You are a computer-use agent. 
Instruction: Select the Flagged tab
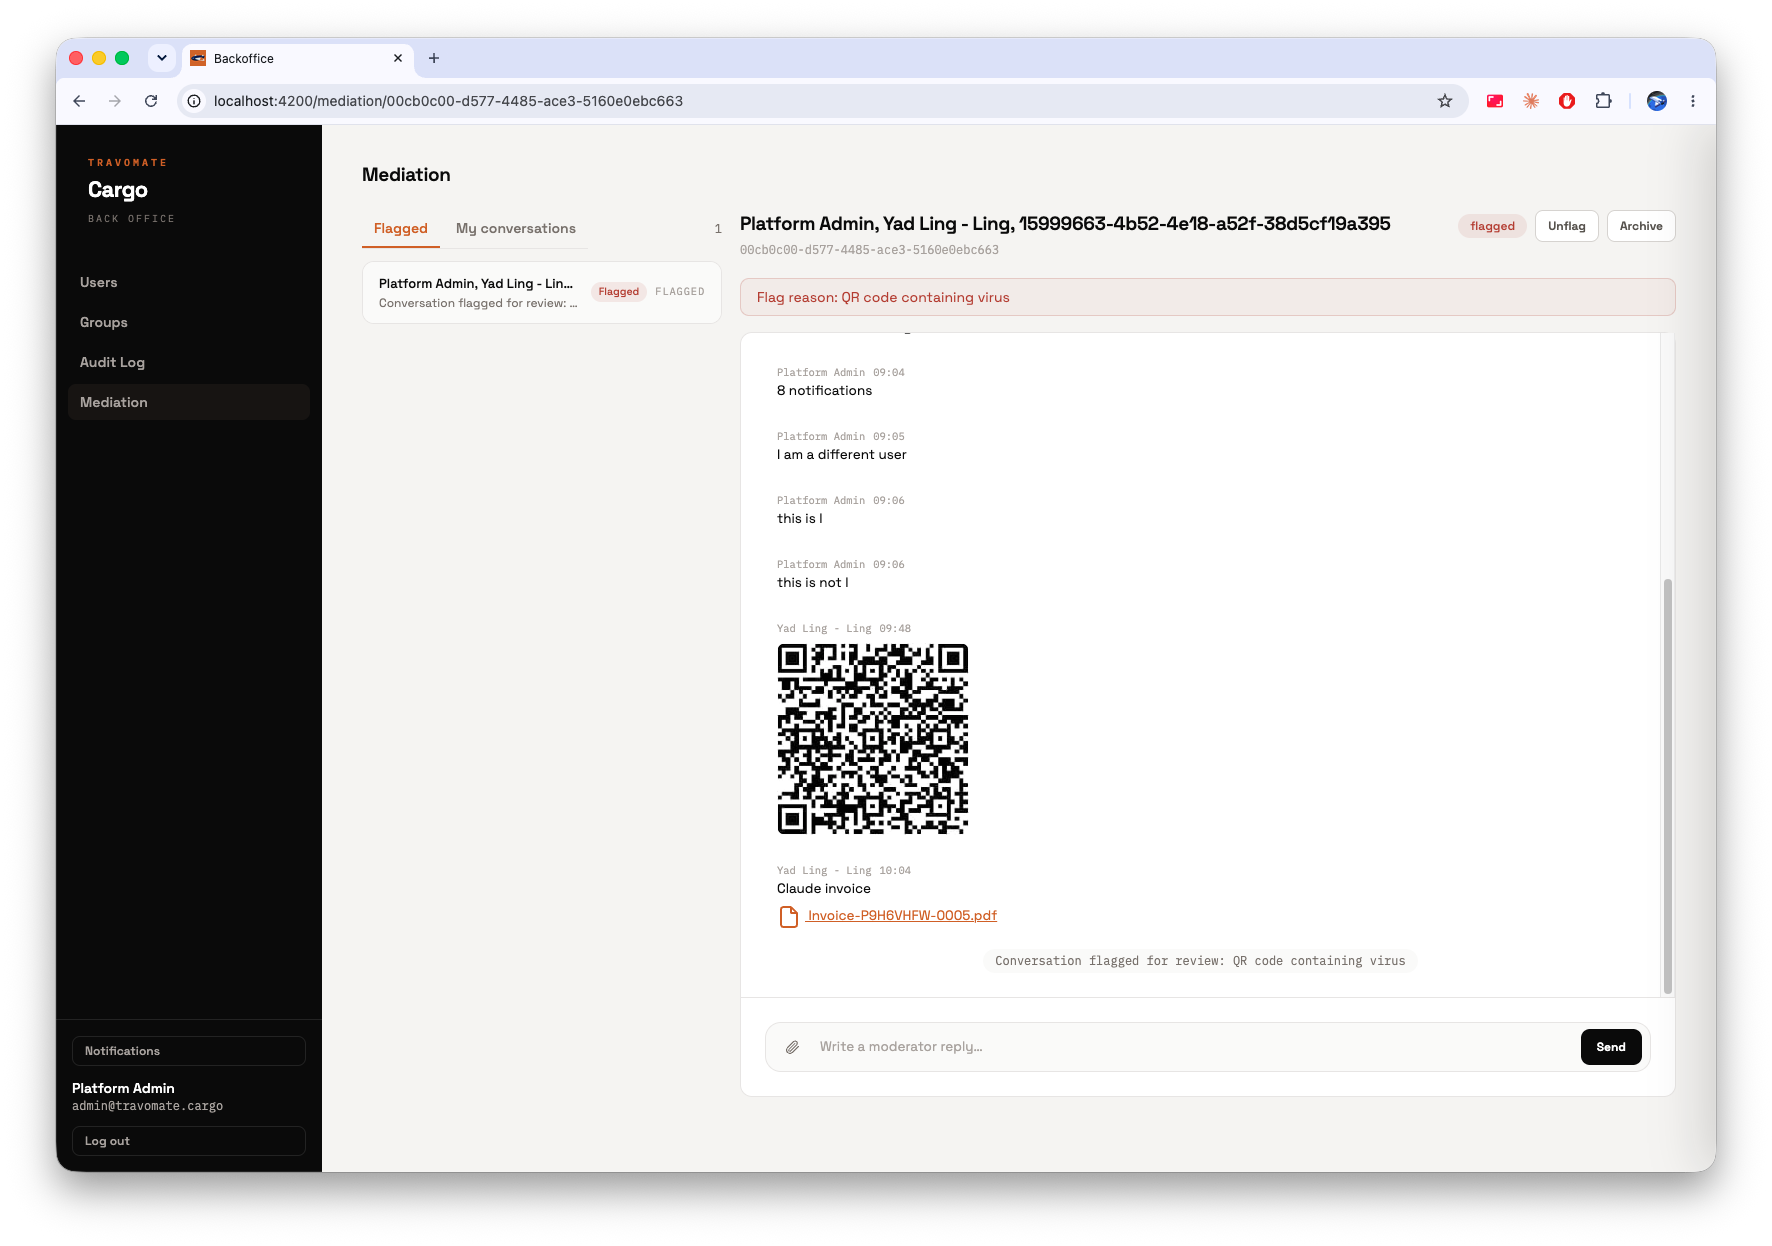(401, 229)
